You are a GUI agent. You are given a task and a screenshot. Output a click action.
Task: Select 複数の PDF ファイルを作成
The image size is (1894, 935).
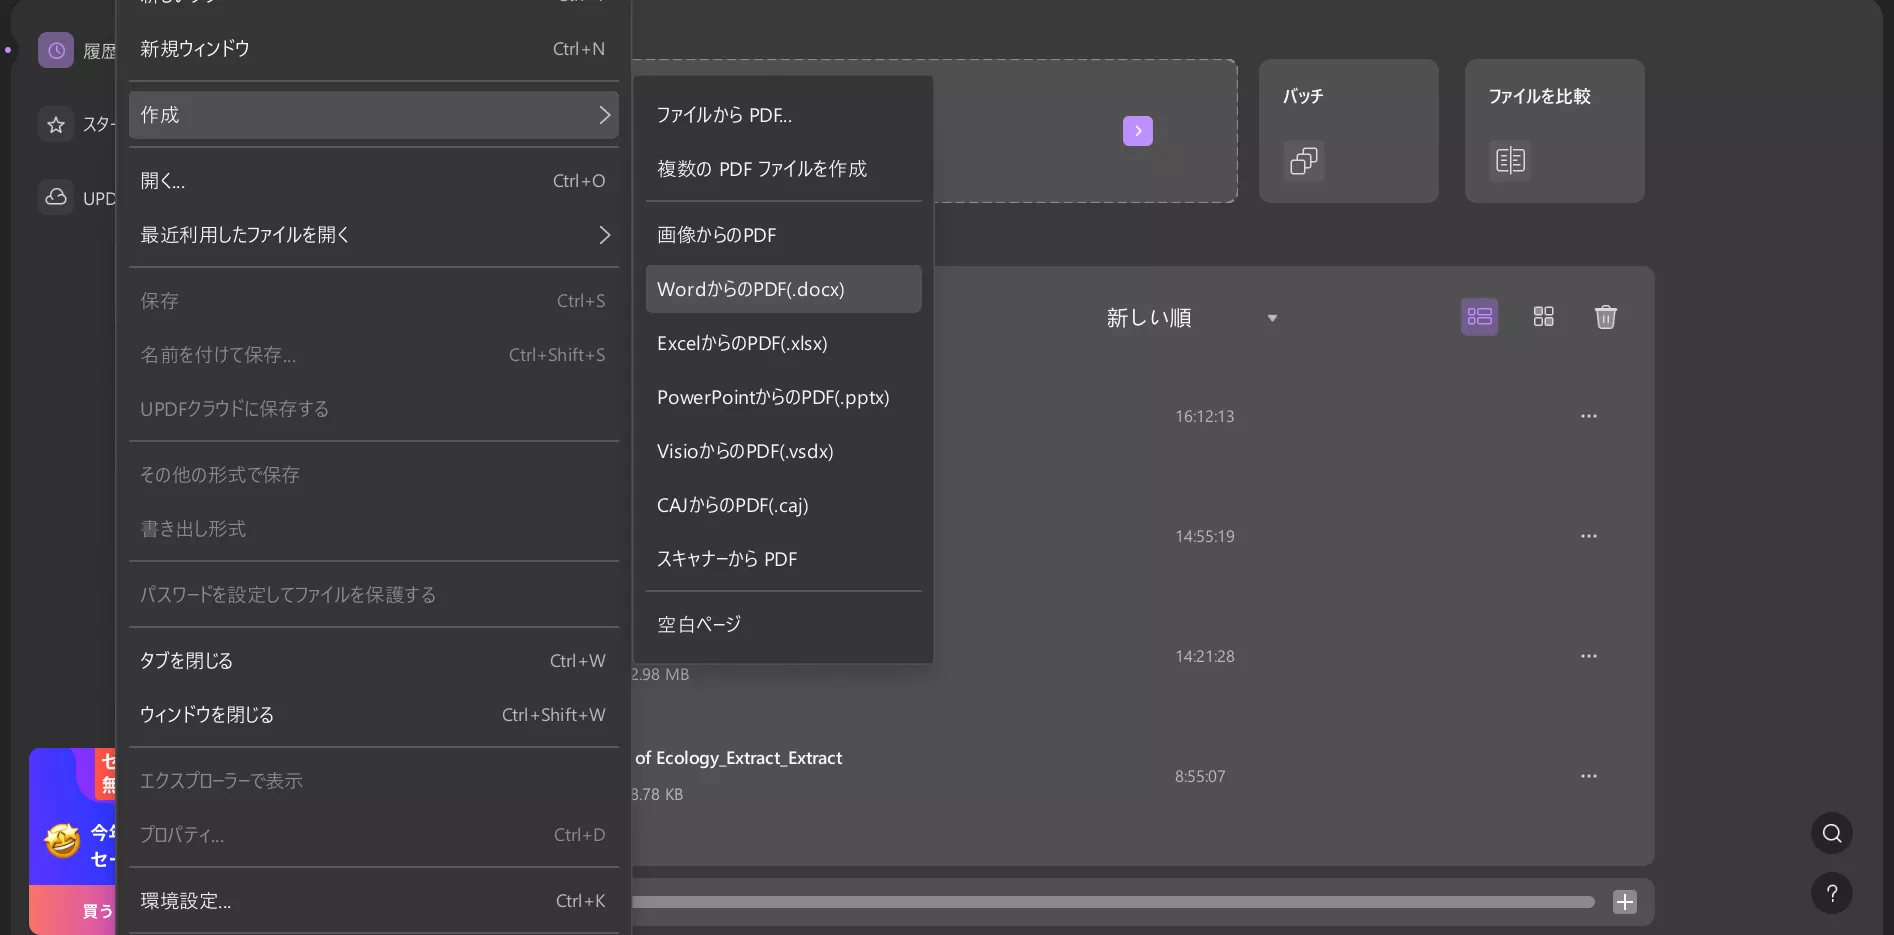tap(784, 169)
